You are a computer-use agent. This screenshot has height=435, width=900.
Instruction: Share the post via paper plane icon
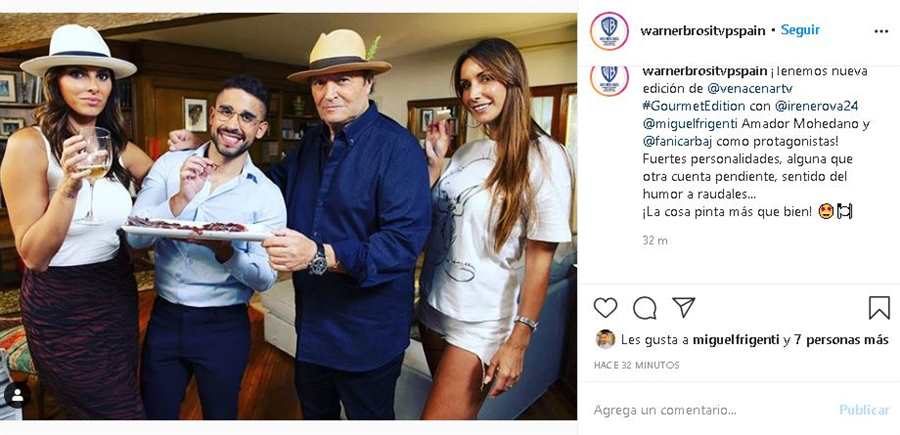click(684, 307)
